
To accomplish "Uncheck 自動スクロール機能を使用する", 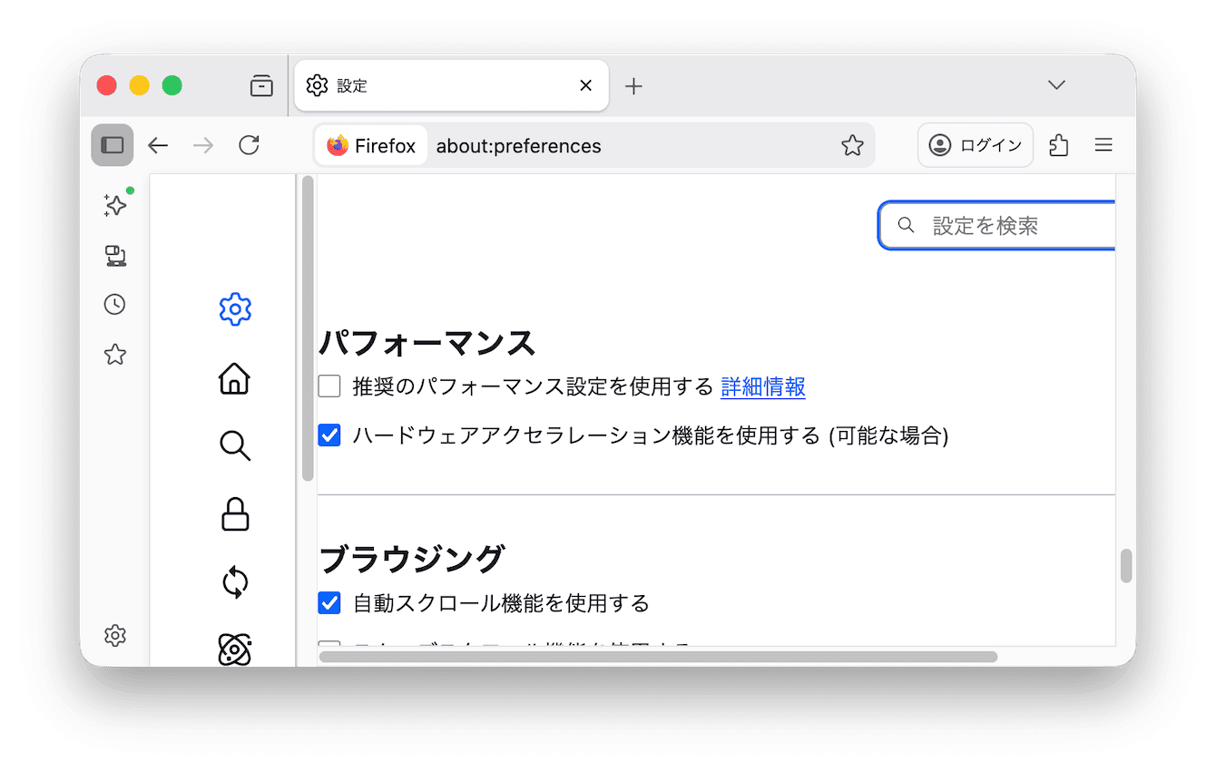I will 329,602.
